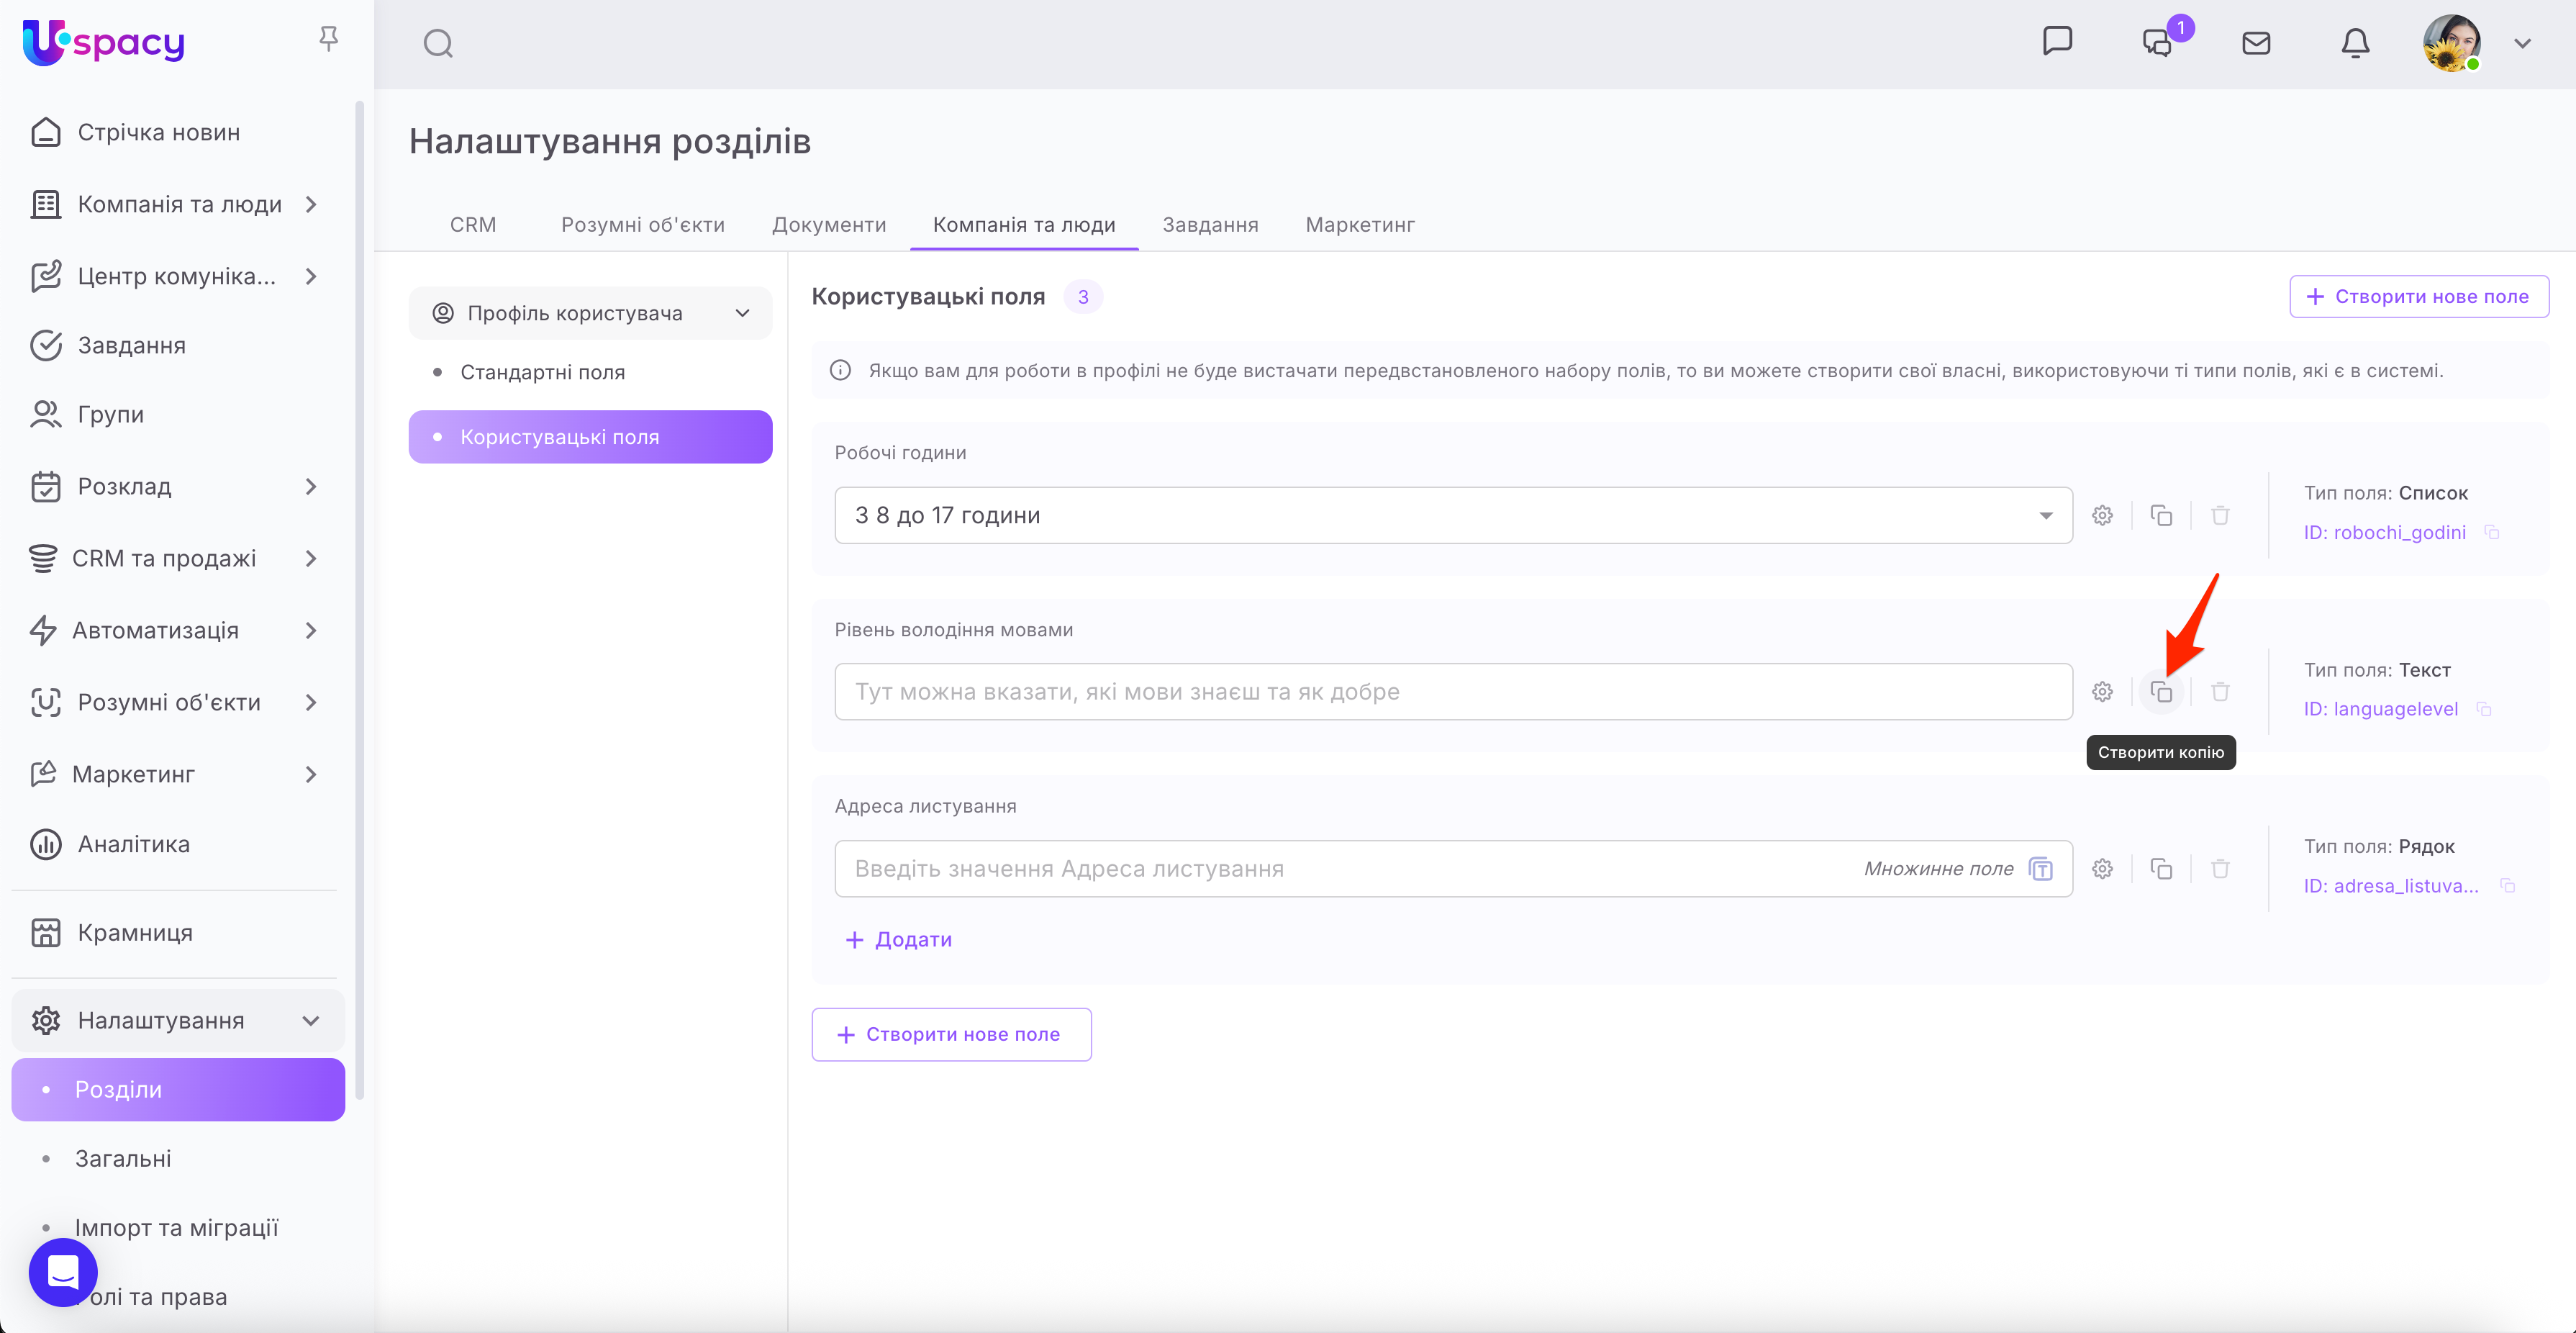Open the notifications bell
The image size is (2576, 1333).
(2355, 43)
